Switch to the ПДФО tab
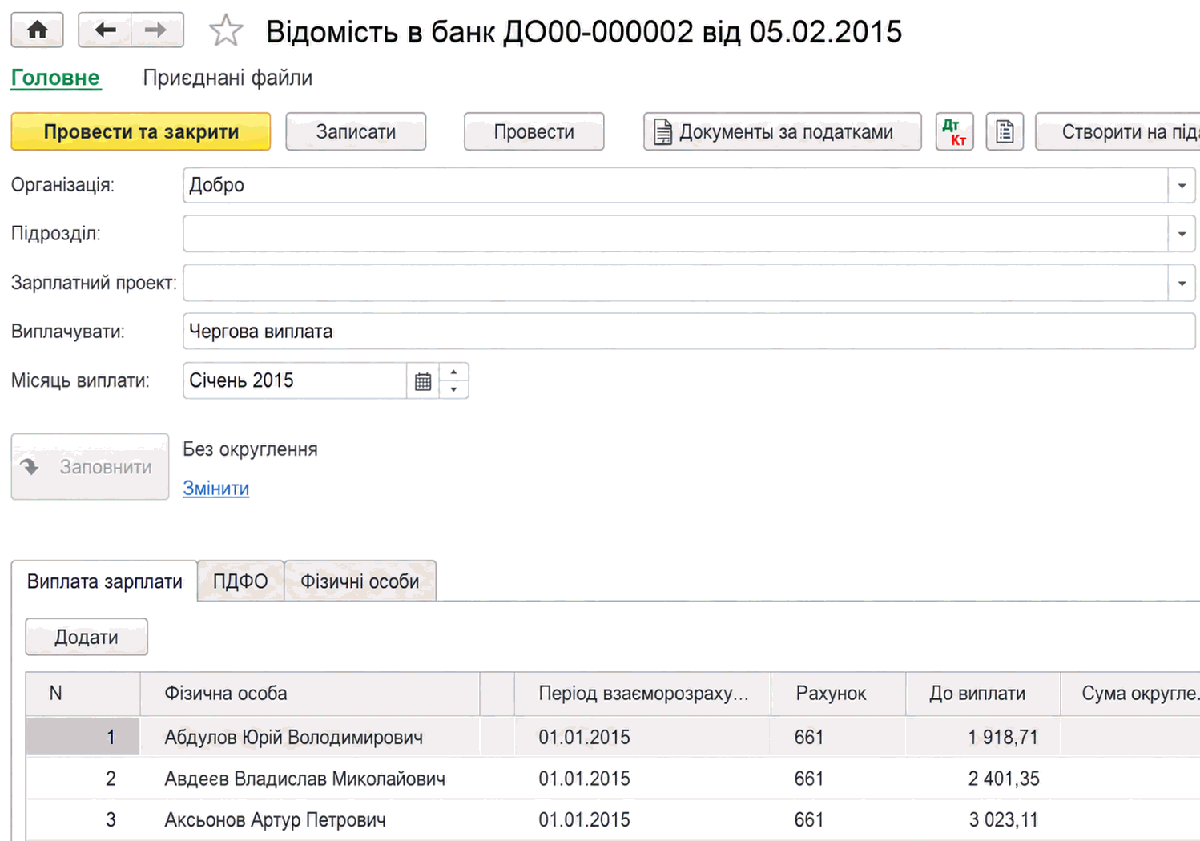The image size is (1200, 841). pos(241,581)
